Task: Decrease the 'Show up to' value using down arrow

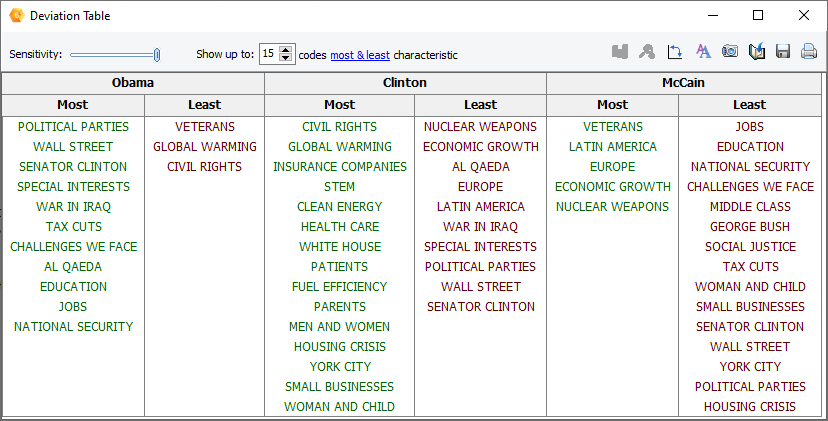Action: [286, 59]
